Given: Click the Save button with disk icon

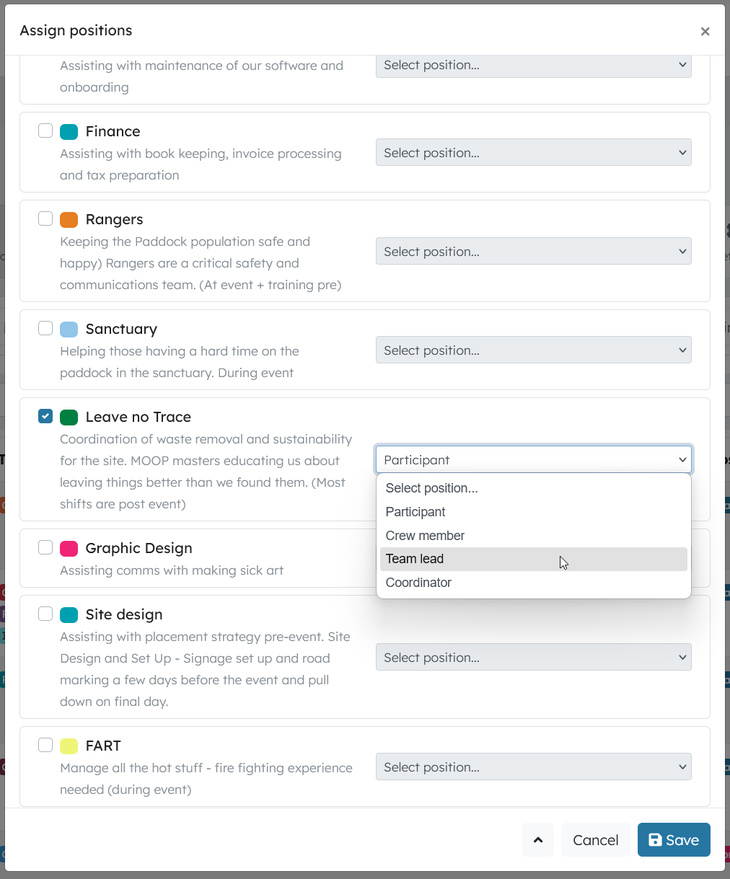Looking at the screenshot, I should pyautogui.click(x=674, y=840).
